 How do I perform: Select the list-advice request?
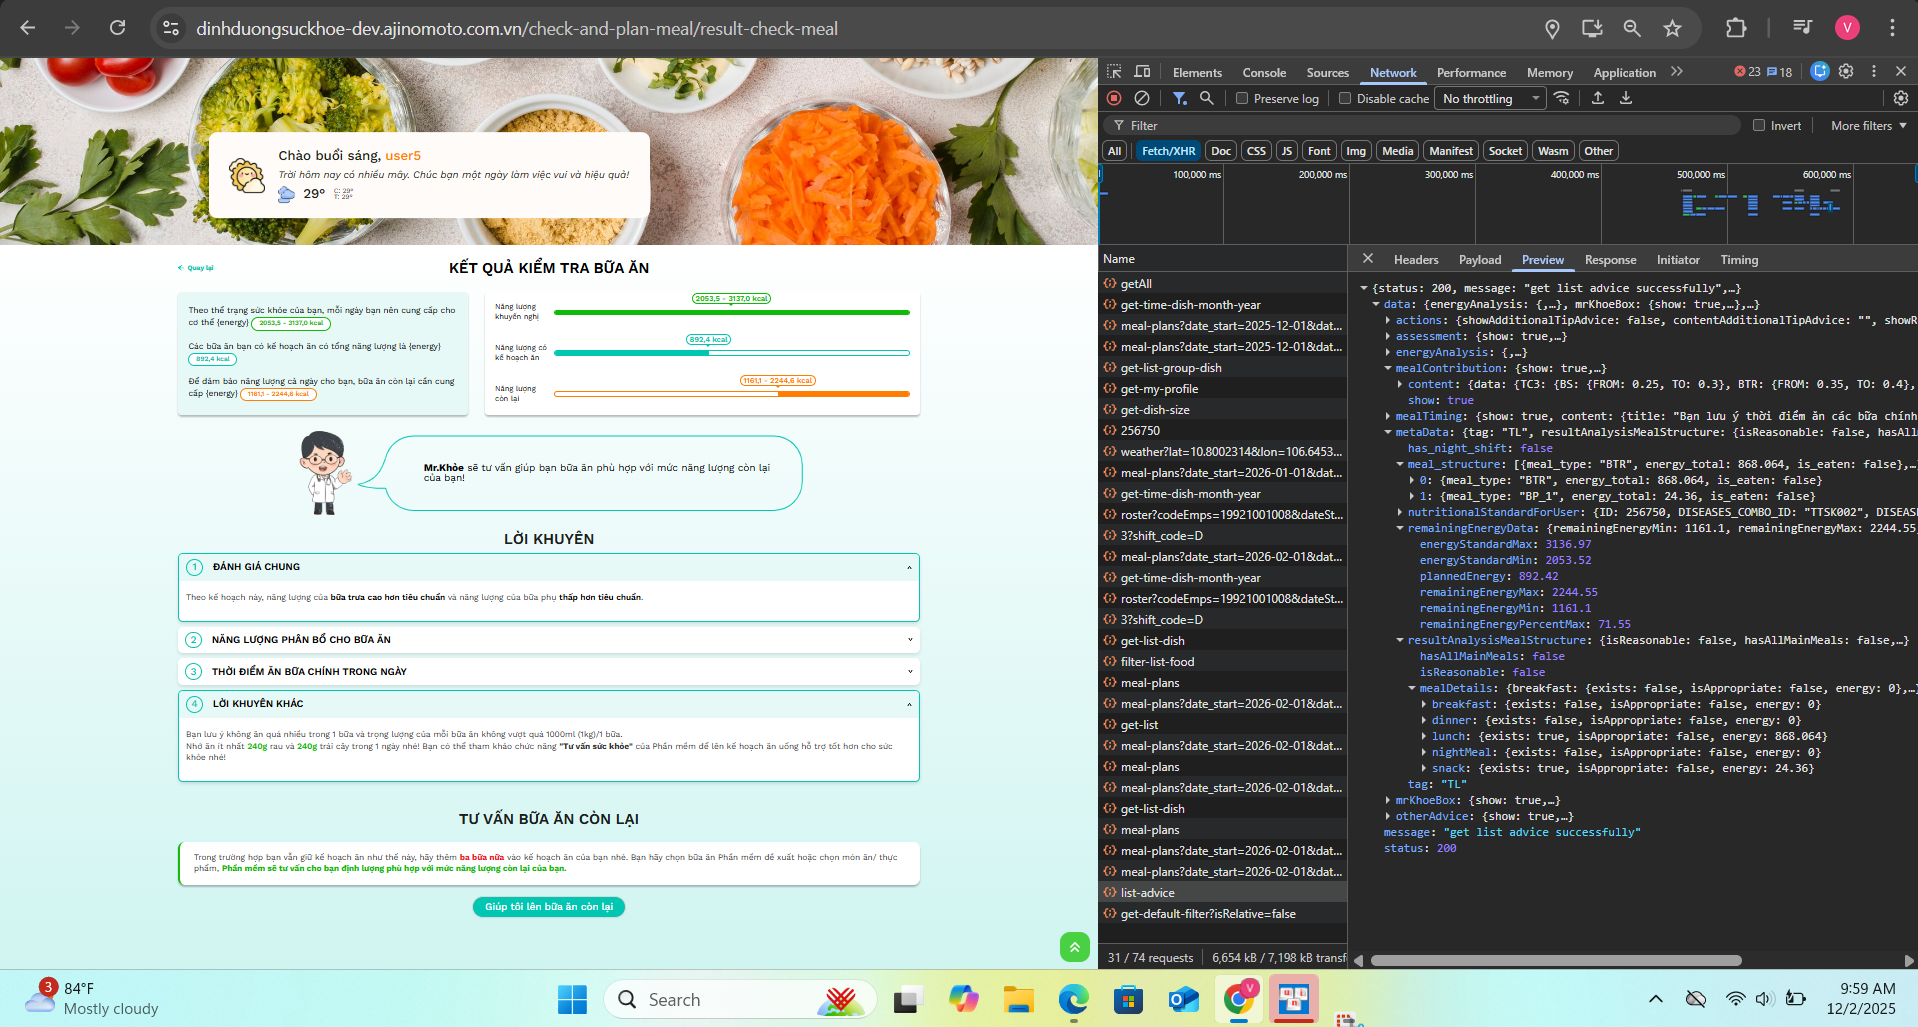(1222, 893)
